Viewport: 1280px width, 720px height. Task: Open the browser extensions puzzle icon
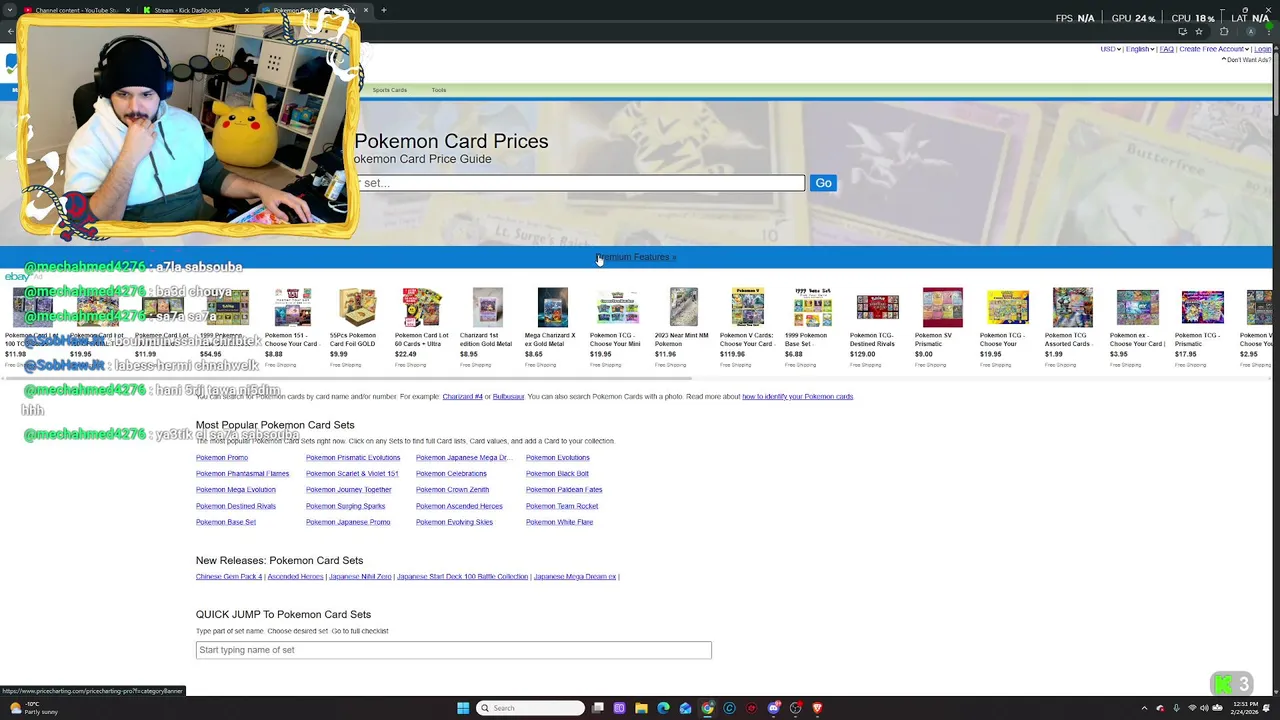[1224, 32]
